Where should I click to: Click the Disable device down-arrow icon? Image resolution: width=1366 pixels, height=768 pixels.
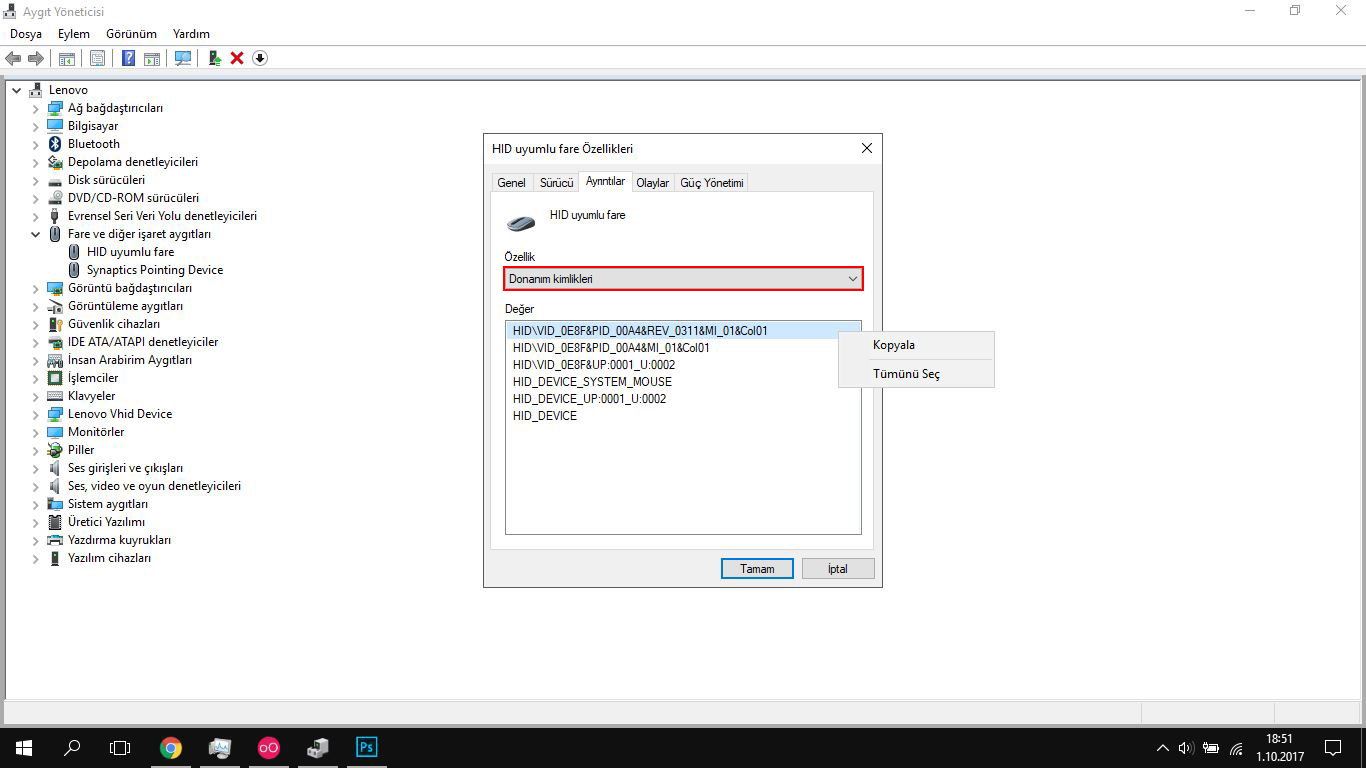[x=260, y=58]
